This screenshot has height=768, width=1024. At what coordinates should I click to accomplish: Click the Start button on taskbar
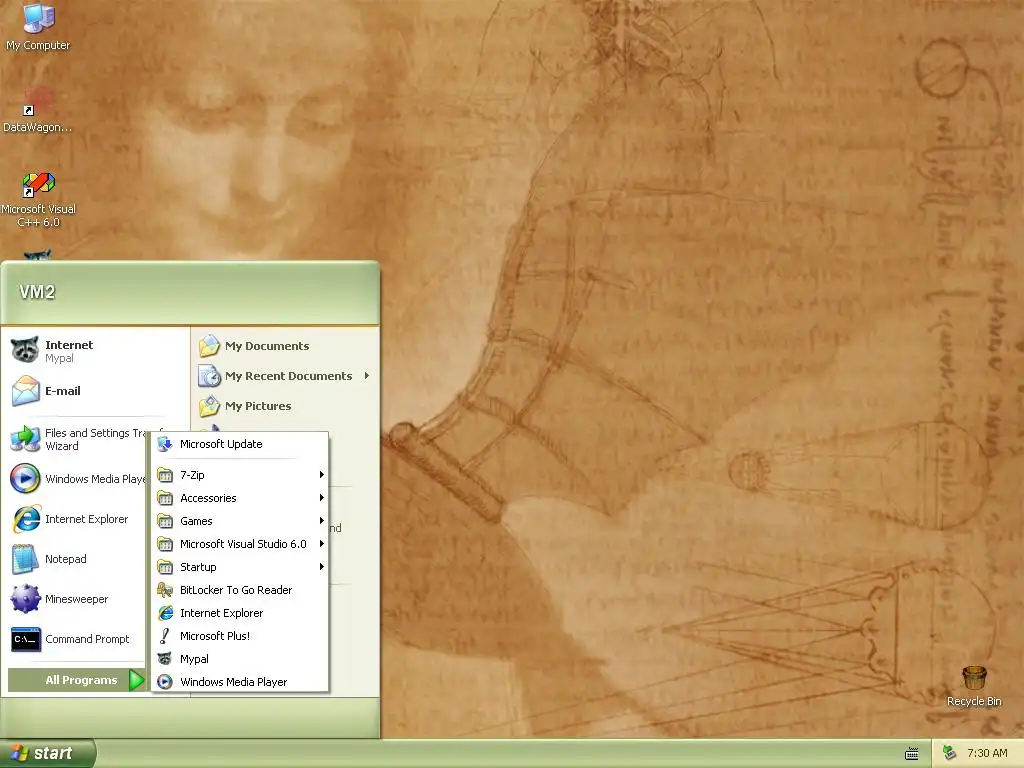tap(47, 753)
